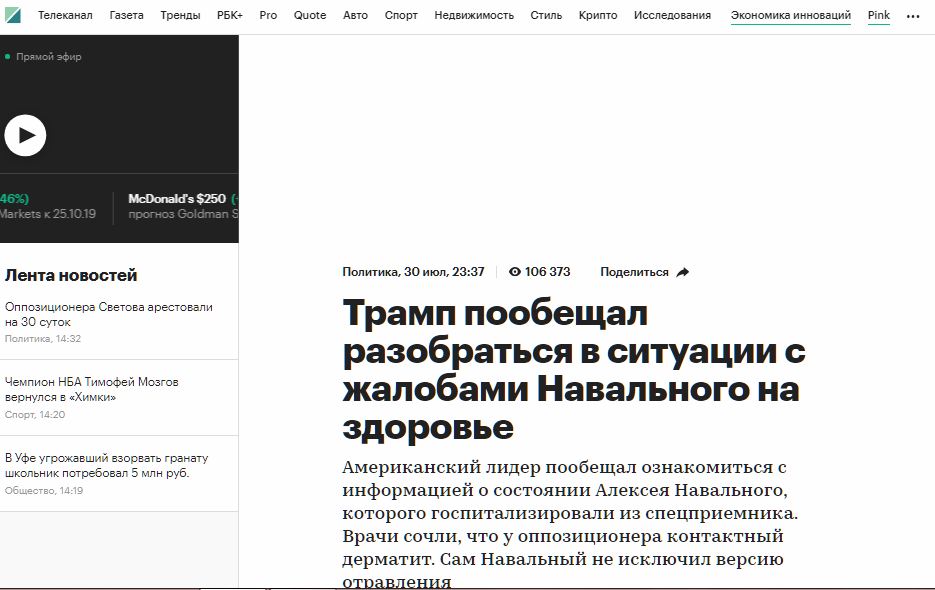Select the Quote menu item
This screenshot has width=935, height=590.
tap(310, 16)
